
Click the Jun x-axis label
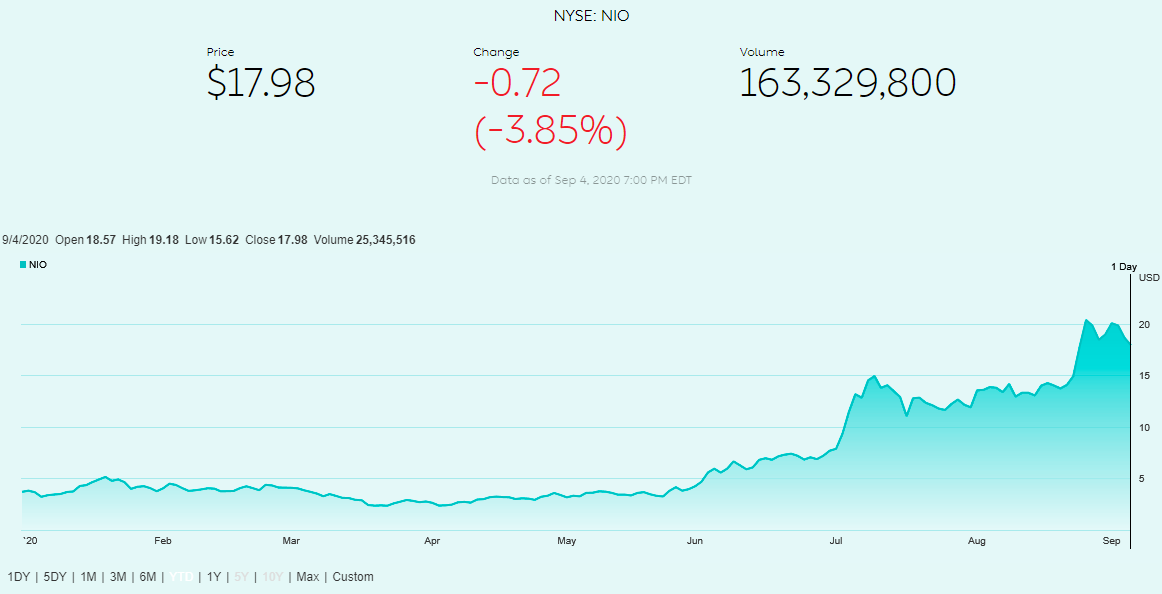coord(695,541)
